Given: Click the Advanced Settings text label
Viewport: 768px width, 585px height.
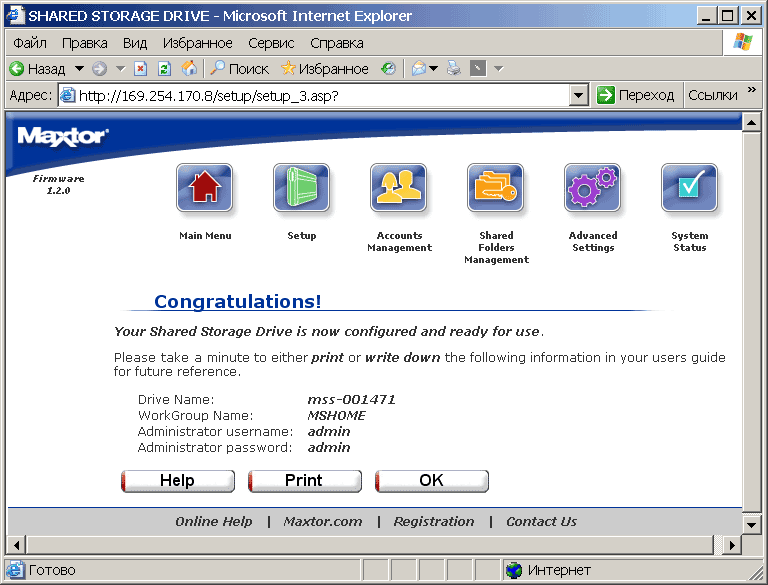Looking at the screenshot, I should [x=593, y=242].
